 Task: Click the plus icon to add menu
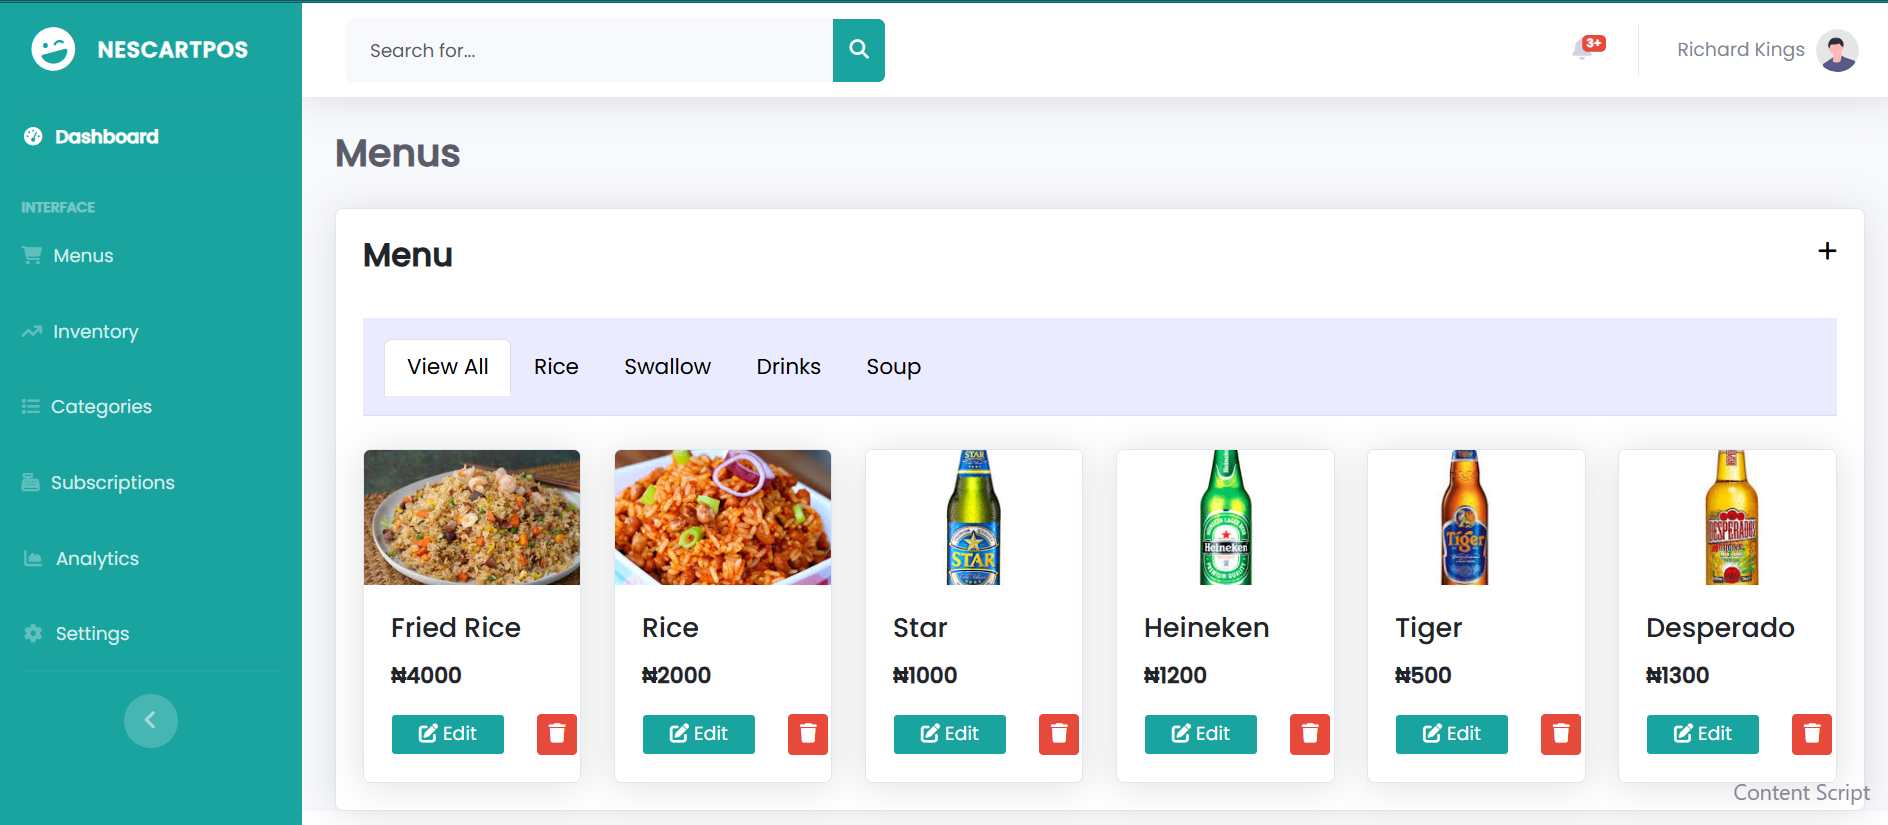point(1827,251)
